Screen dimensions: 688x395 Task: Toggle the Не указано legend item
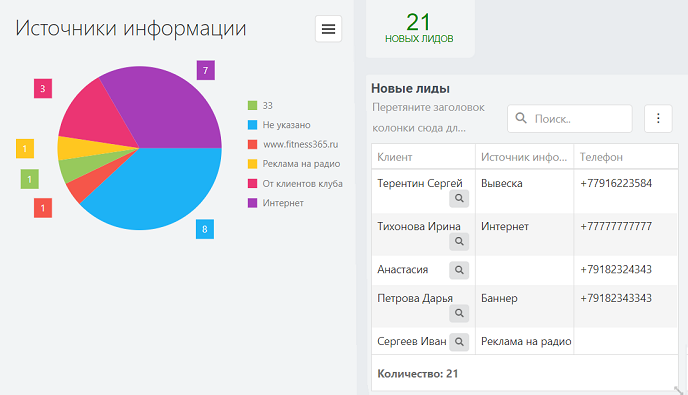279,125
